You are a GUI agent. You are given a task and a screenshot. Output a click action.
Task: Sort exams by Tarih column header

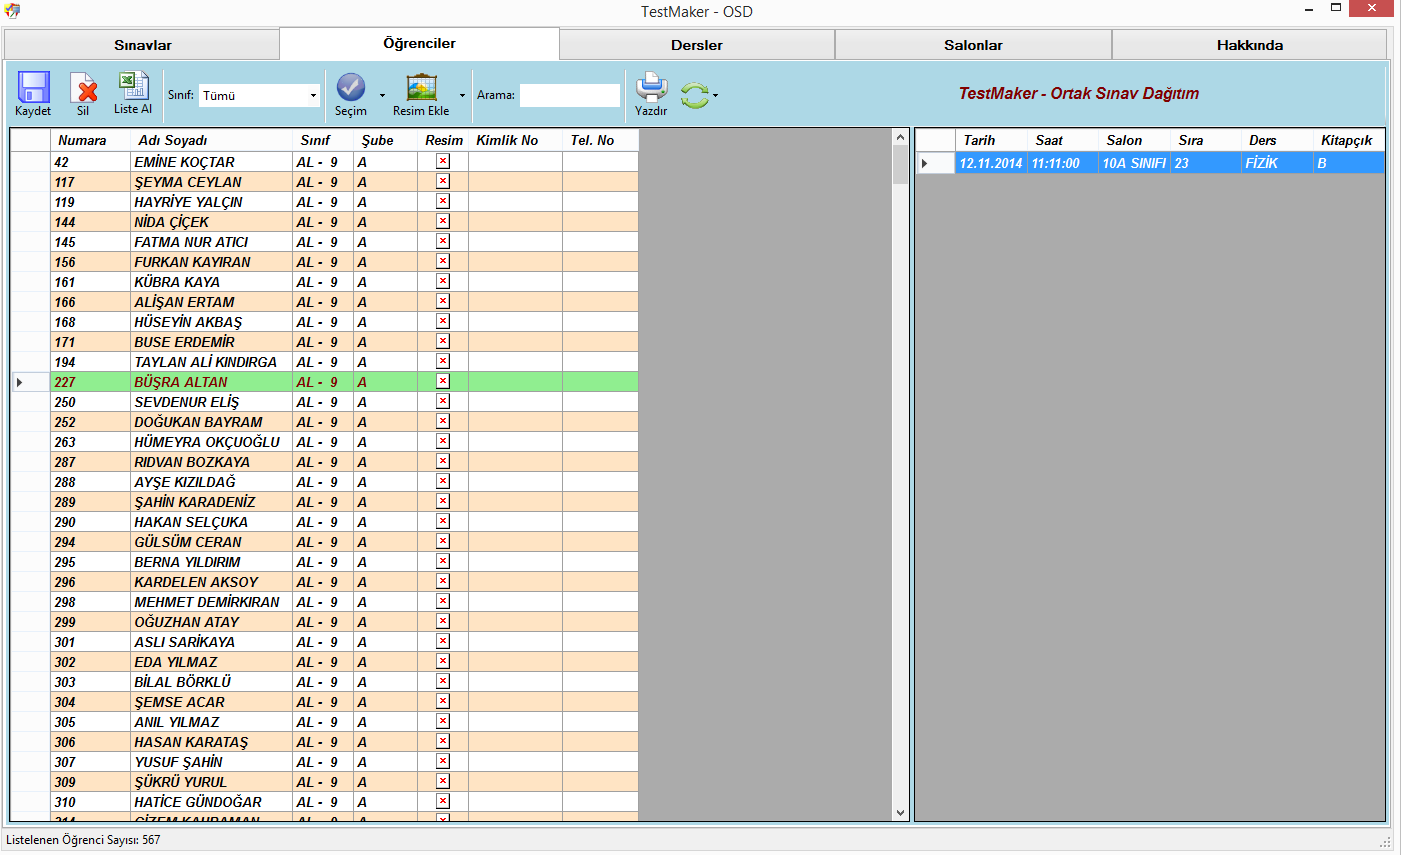[x=979, y=140]
